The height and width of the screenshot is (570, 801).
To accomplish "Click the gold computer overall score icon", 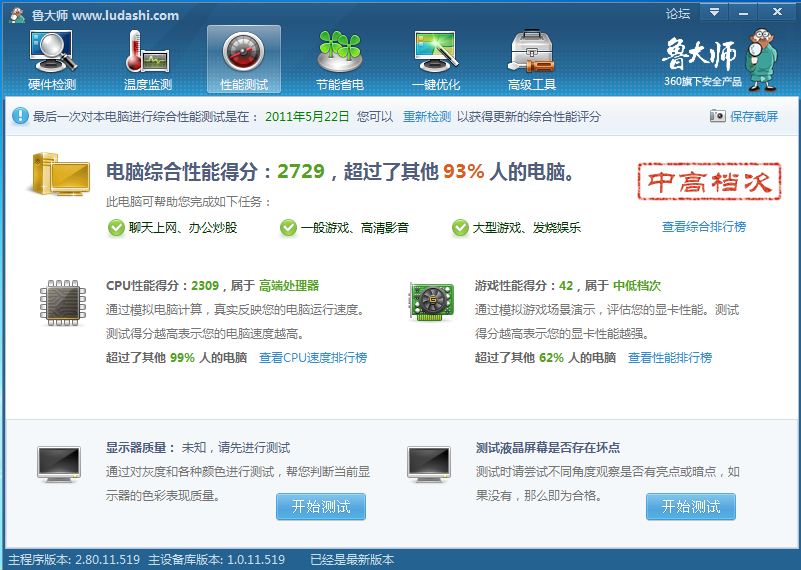I will (x=60, y=174).
